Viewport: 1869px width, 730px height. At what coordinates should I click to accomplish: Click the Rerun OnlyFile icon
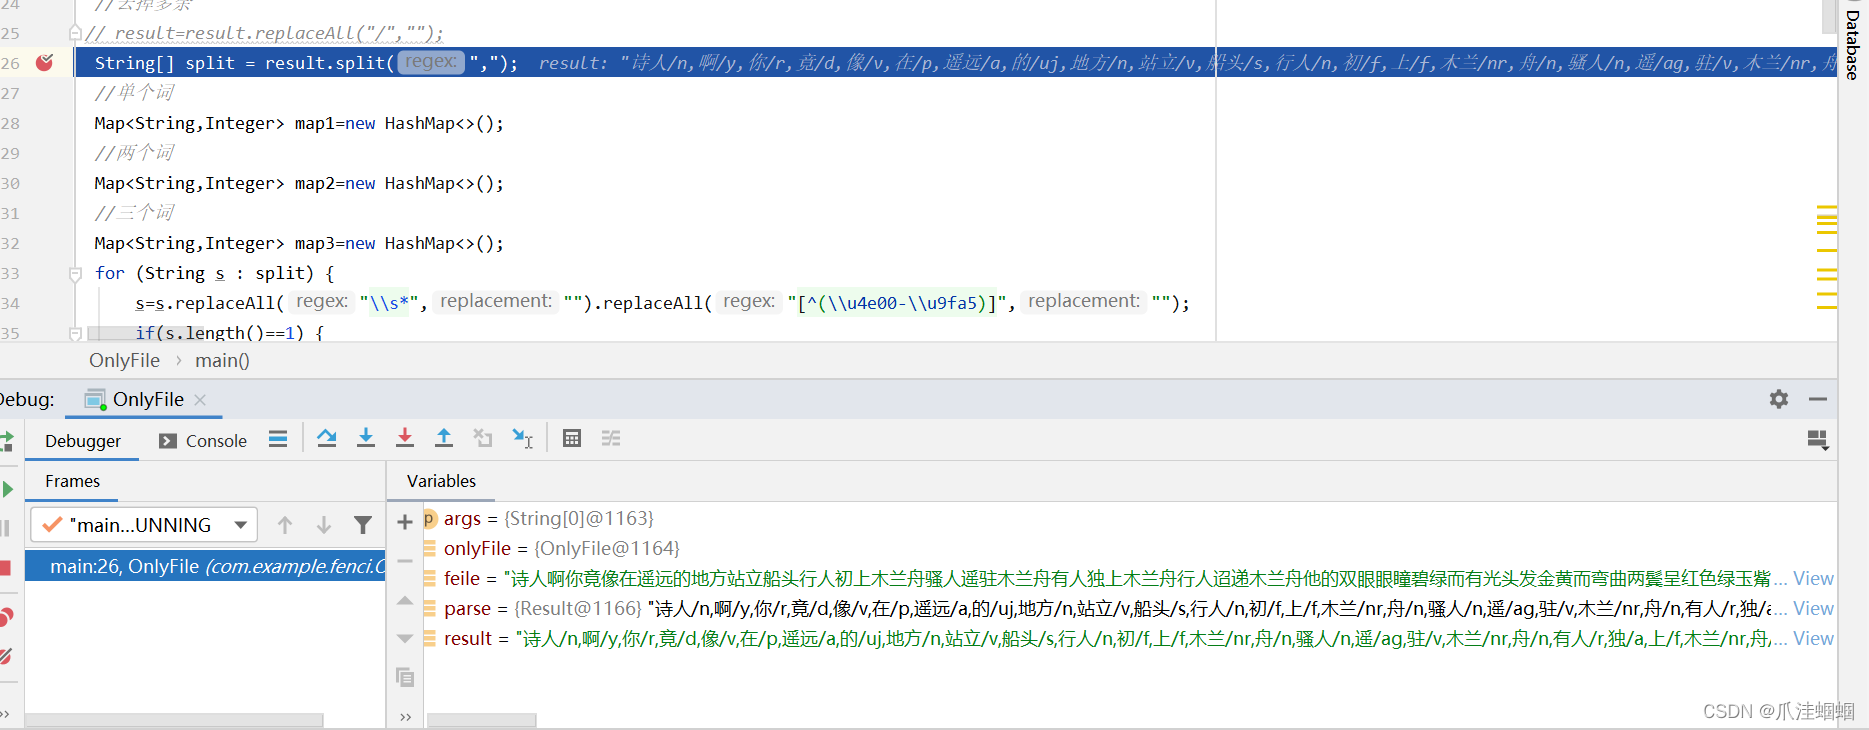coord(6,441)
